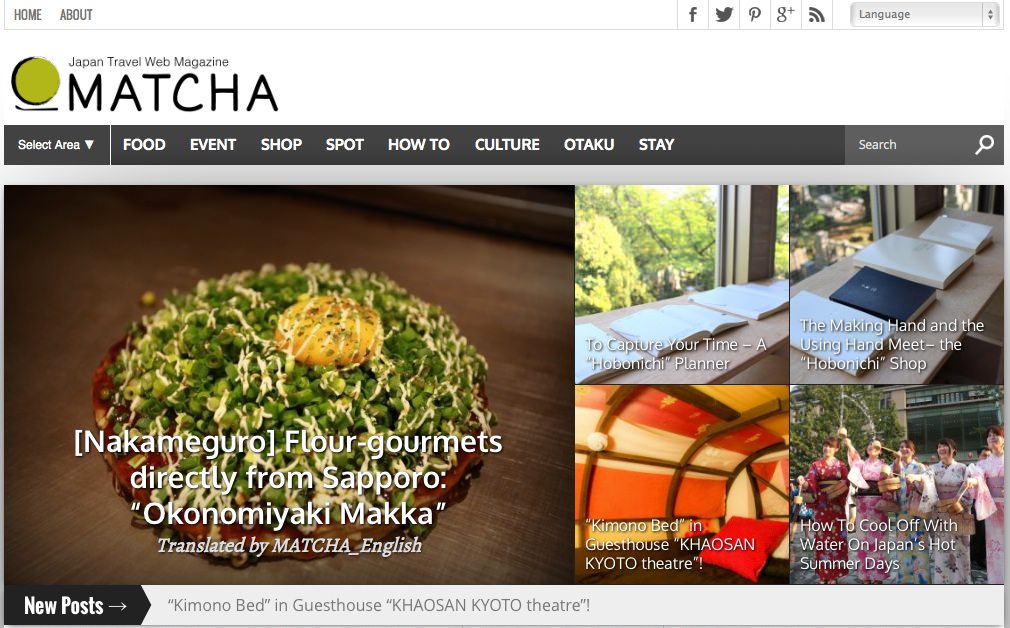Open the HOW TO section
Image resolution: width=1010 pixels, height=628 pixels.
419,145
